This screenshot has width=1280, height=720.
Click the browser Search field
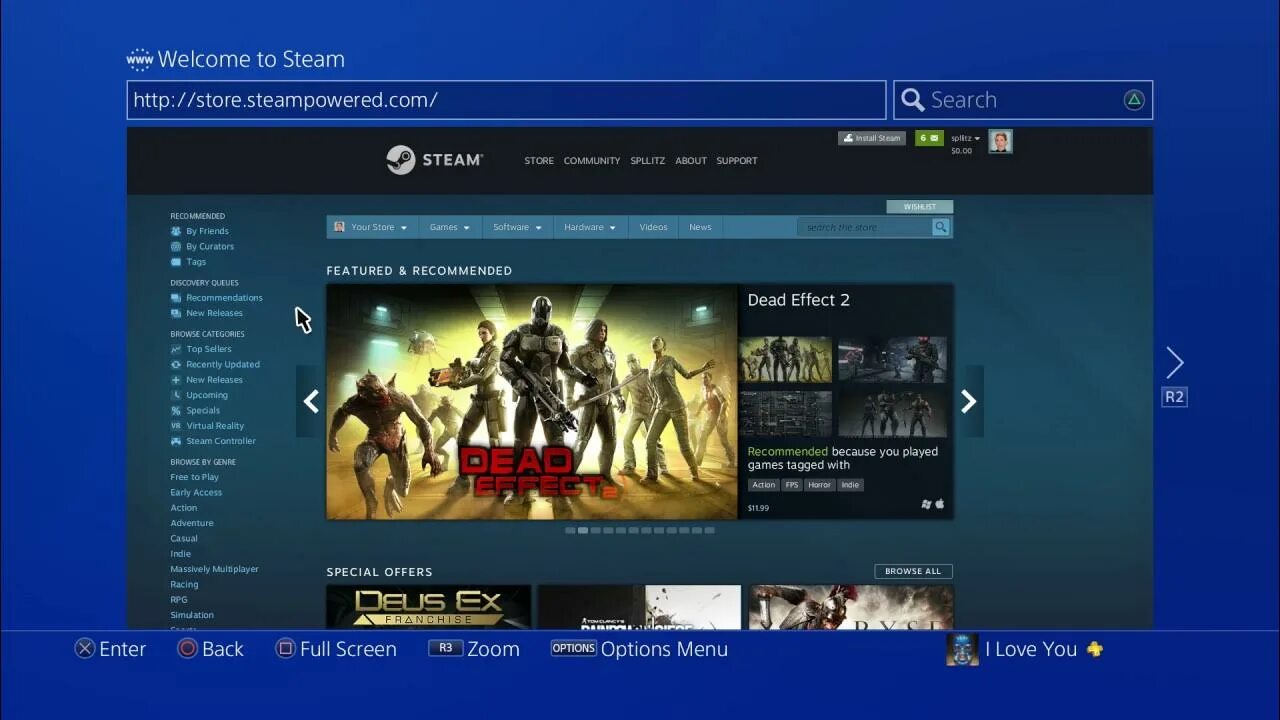[1023, 100]
